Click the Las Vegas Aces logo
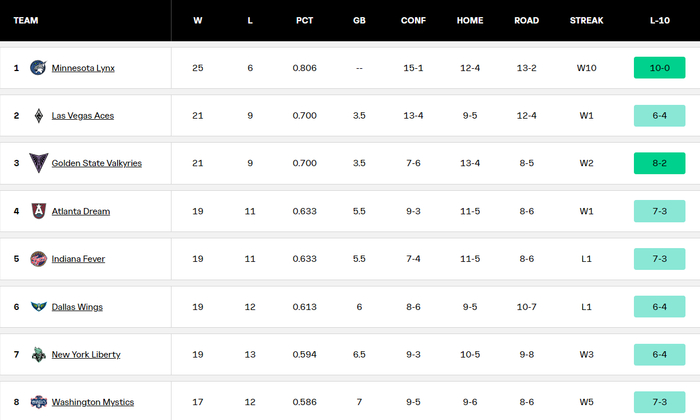The height and width of the screenshot is (420, 700). (x=39, y=116)
